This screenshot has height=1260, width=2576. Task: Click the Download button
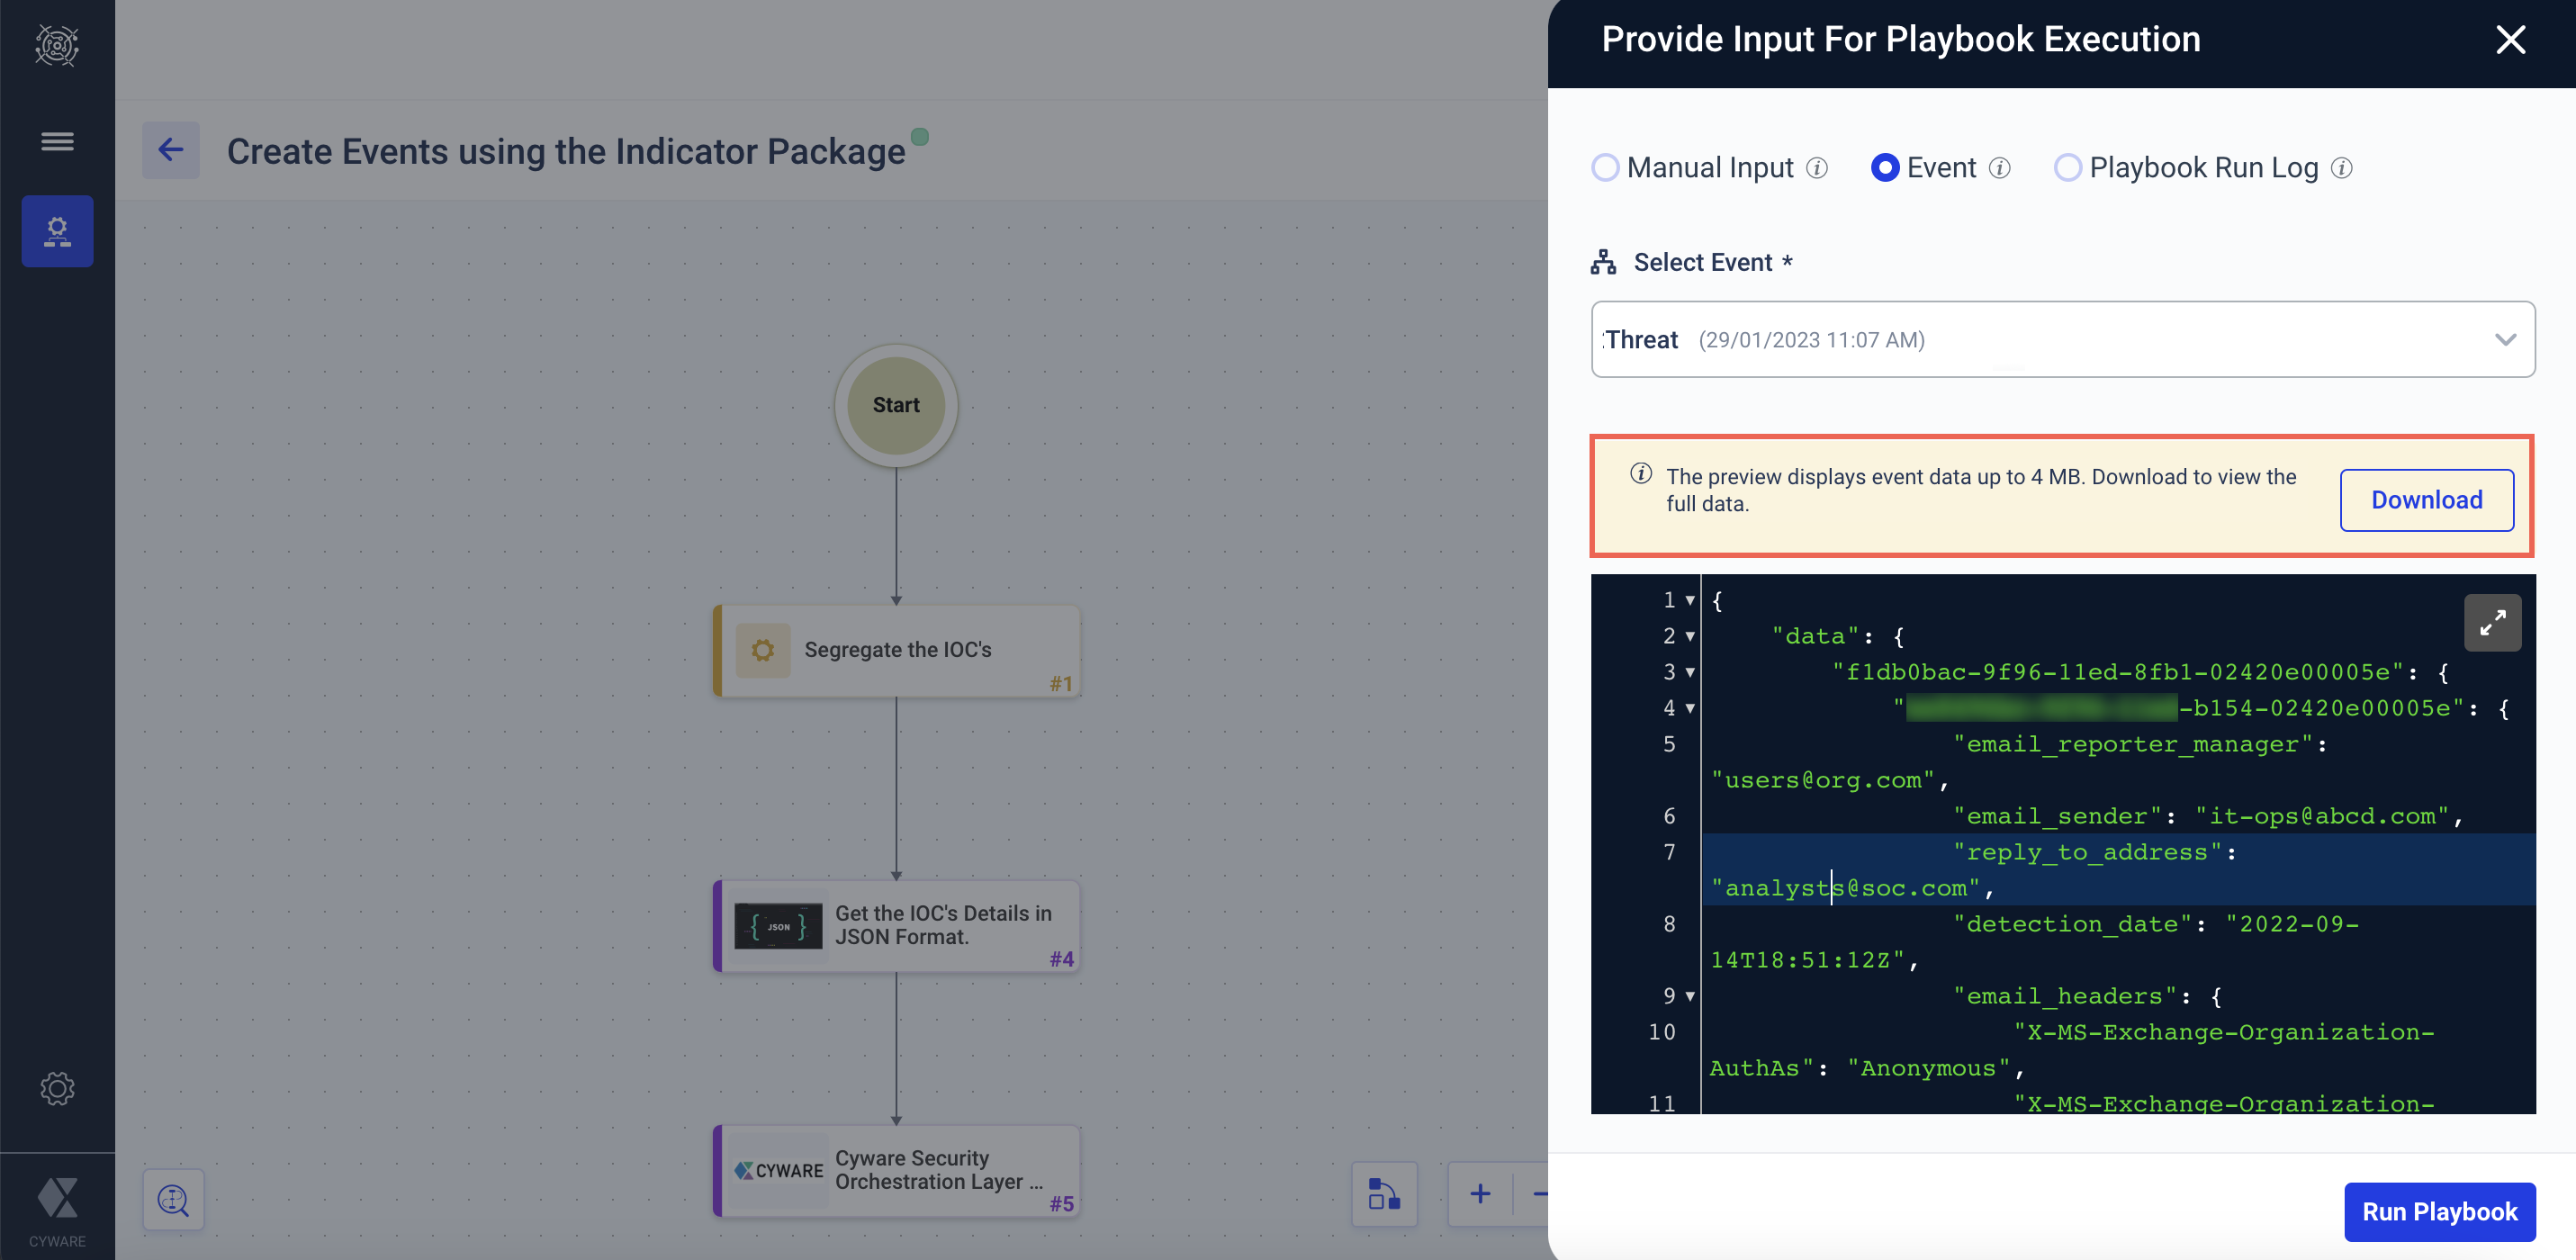pyautogui.click(x=2426, y=500)
